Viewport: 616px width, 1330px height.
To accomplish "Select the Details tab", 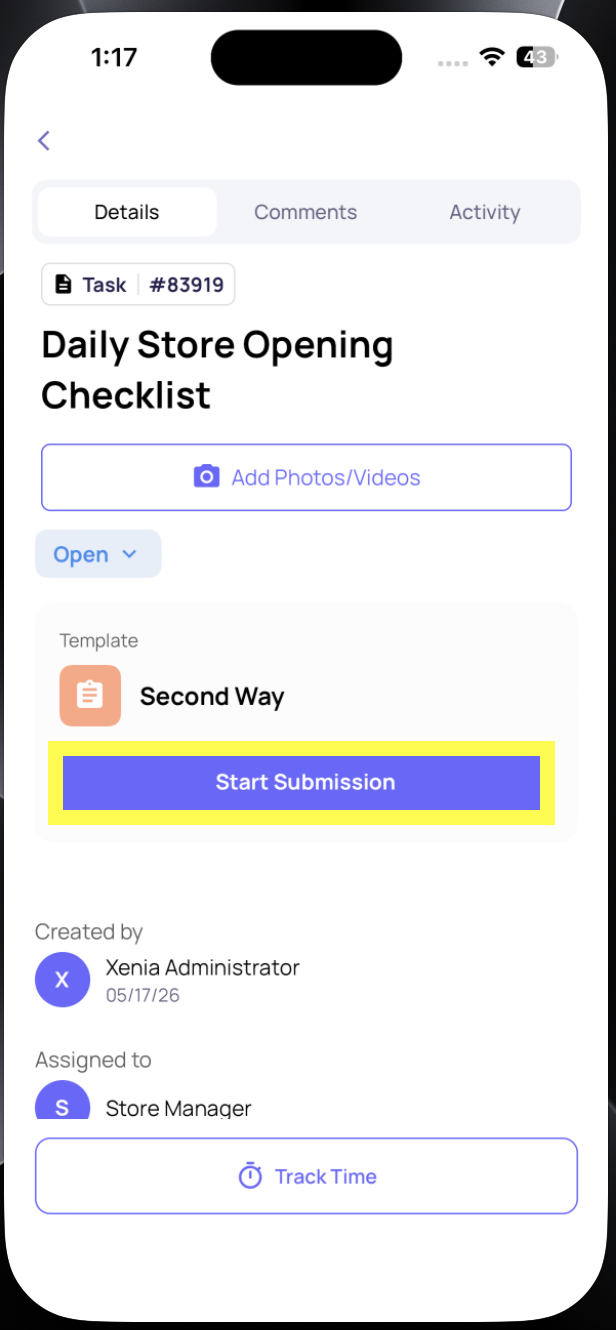I will (127, 212).
